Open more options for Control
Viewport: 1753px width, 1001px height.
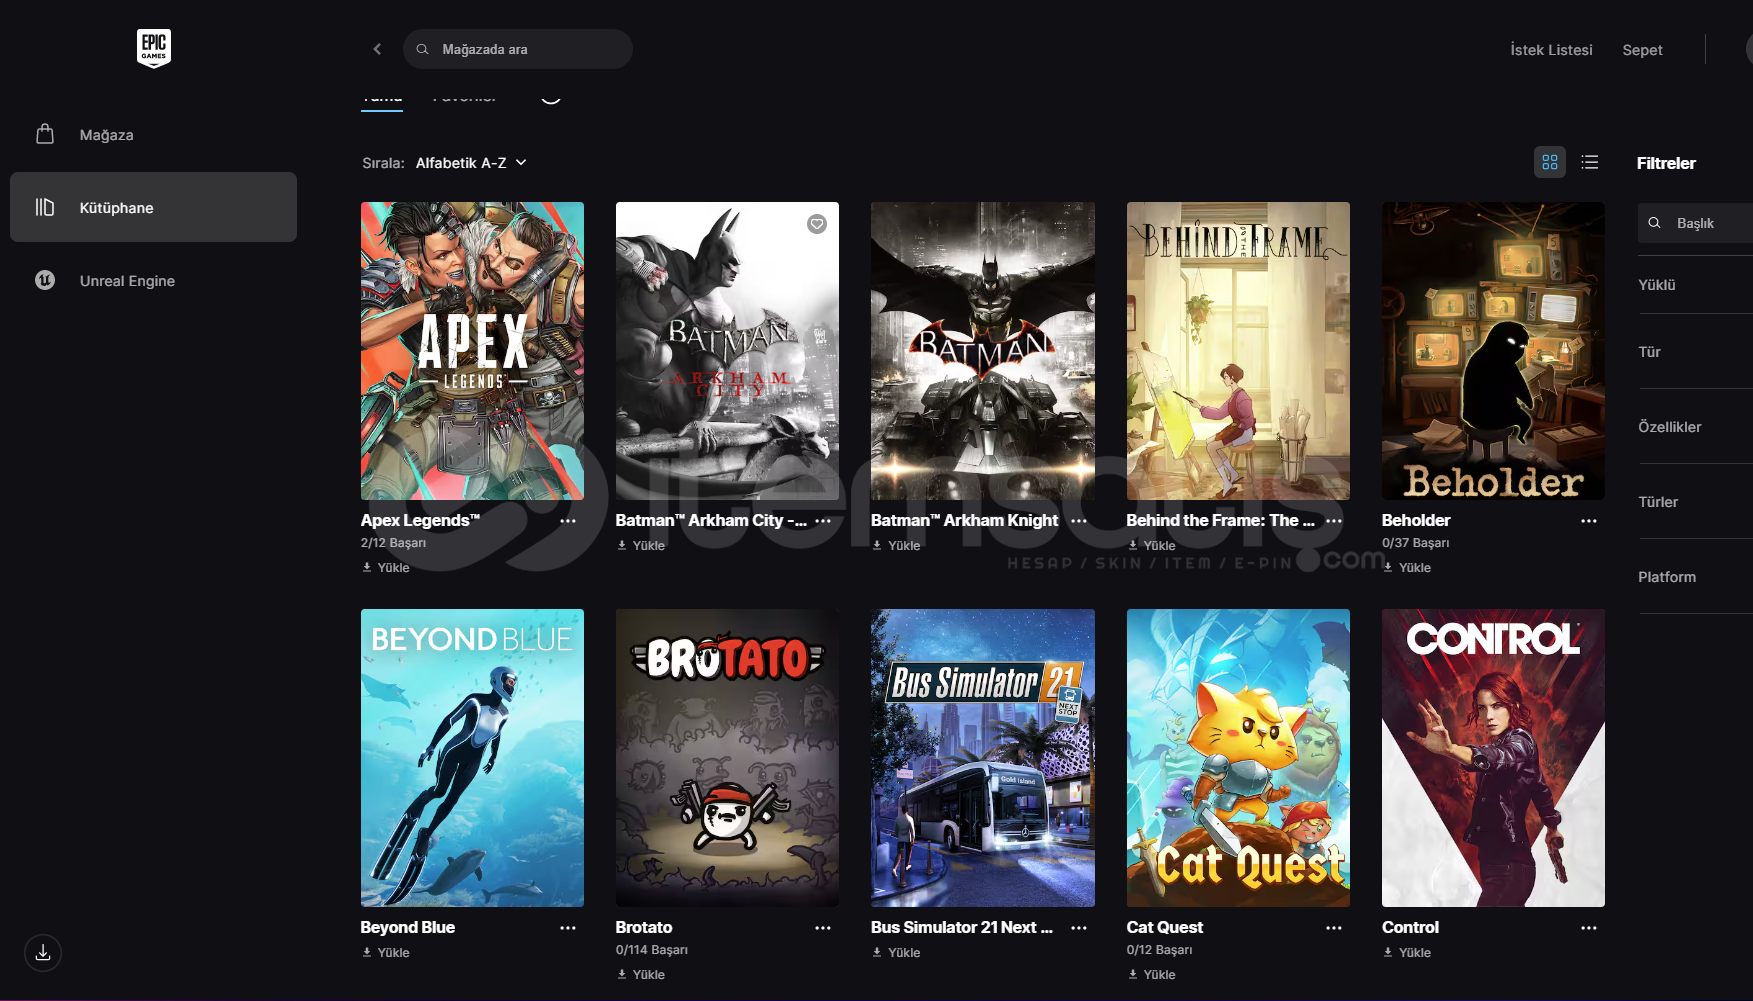(x=1589, y=928)
